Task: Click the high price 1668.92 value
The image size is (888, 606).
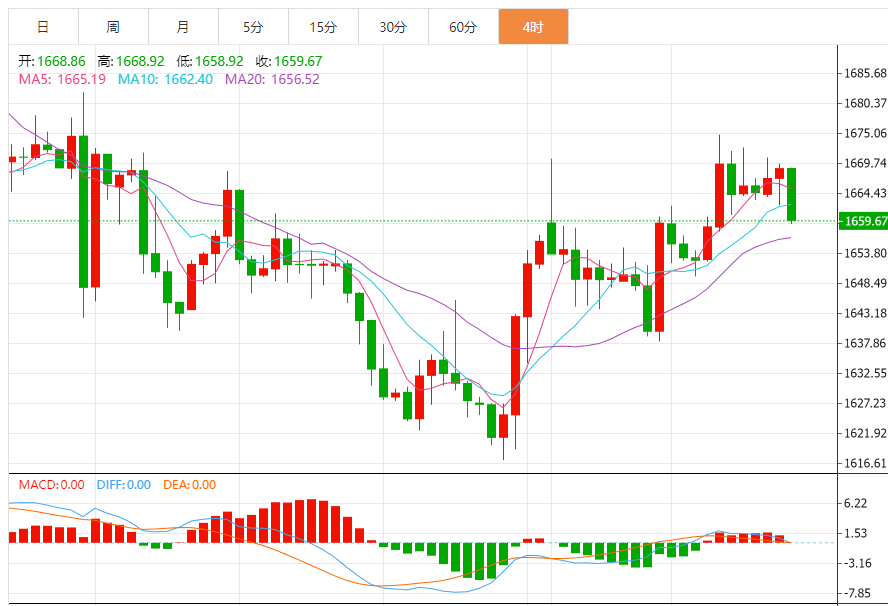Action: pyautogui.click(x=140, y=61)
